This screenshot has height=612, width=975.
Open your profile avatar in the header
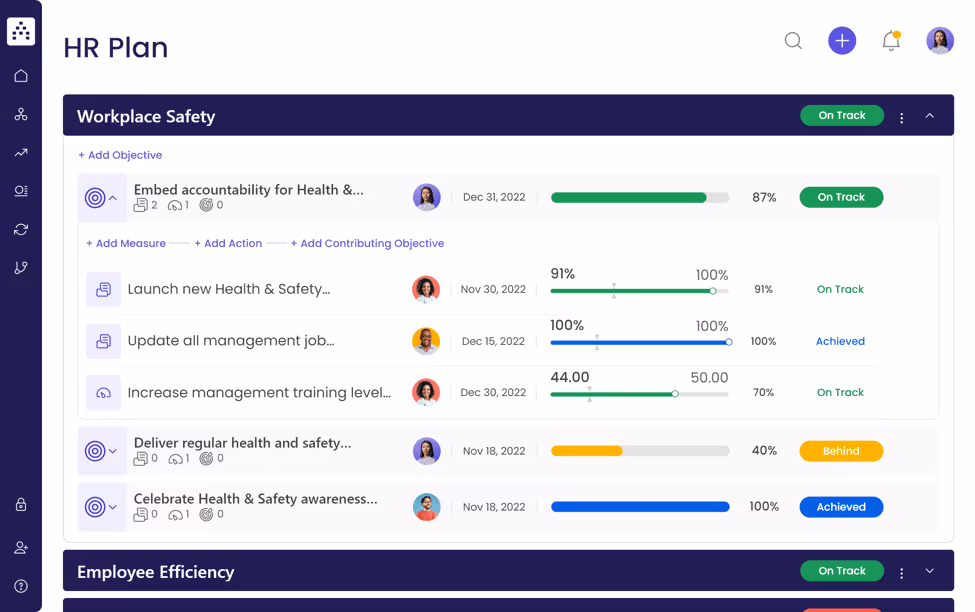[x=940, y=41]
